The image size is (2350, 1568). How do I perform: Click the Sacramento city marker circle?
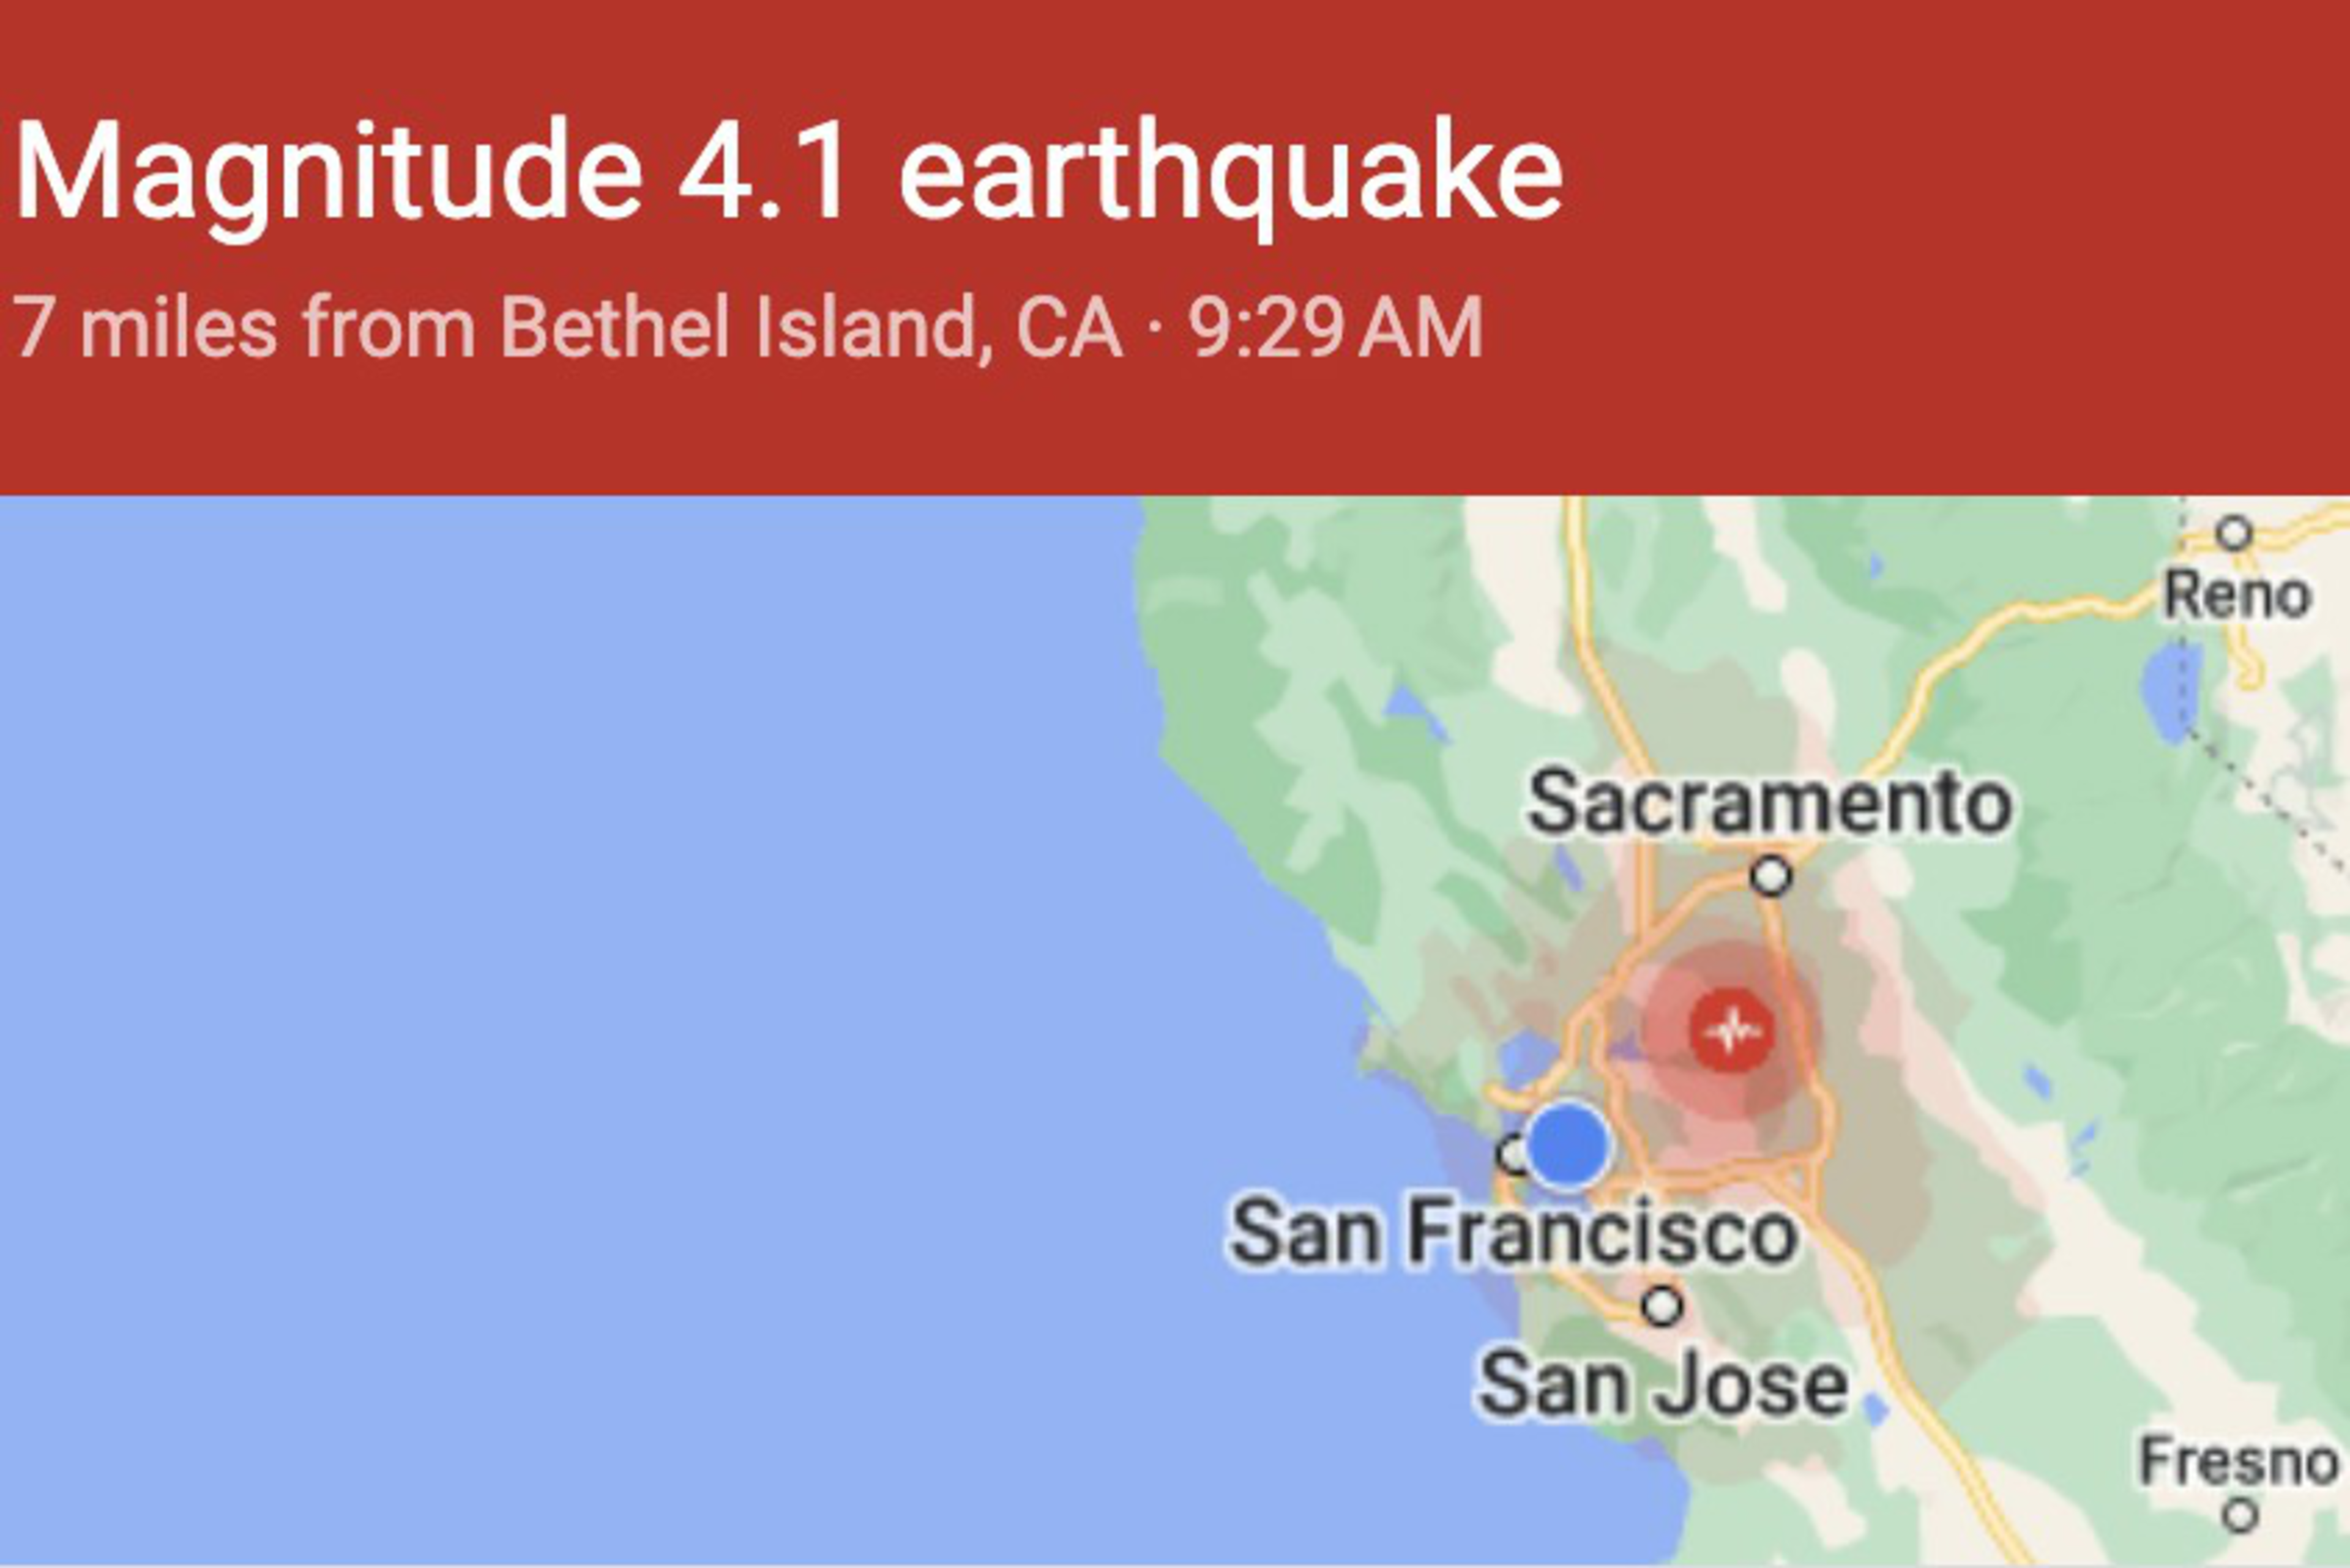pos(1771,876)
